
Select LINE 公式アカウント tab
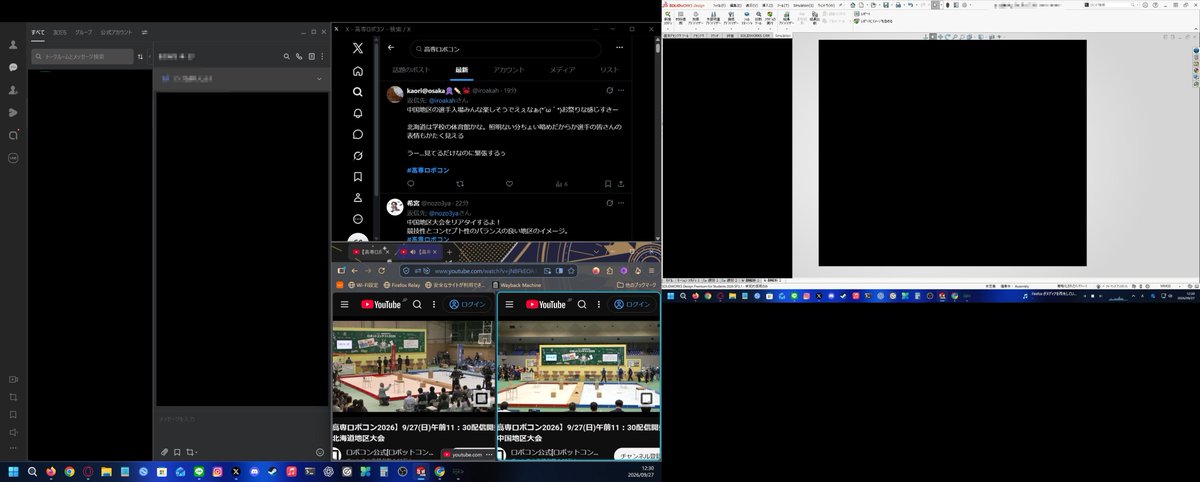[116, 32]
